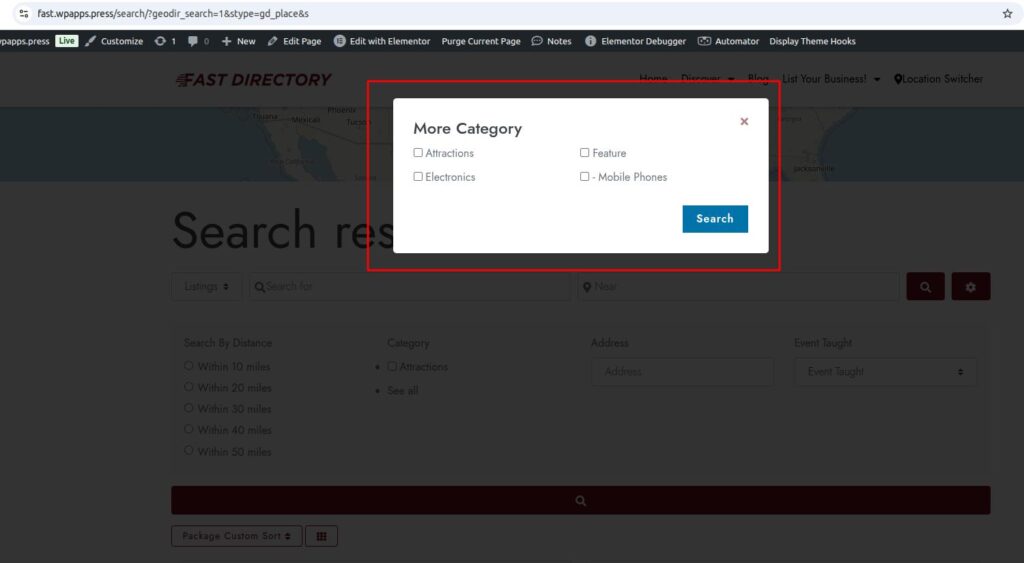Tick the Electronics category checkbox

coord(418,177)
